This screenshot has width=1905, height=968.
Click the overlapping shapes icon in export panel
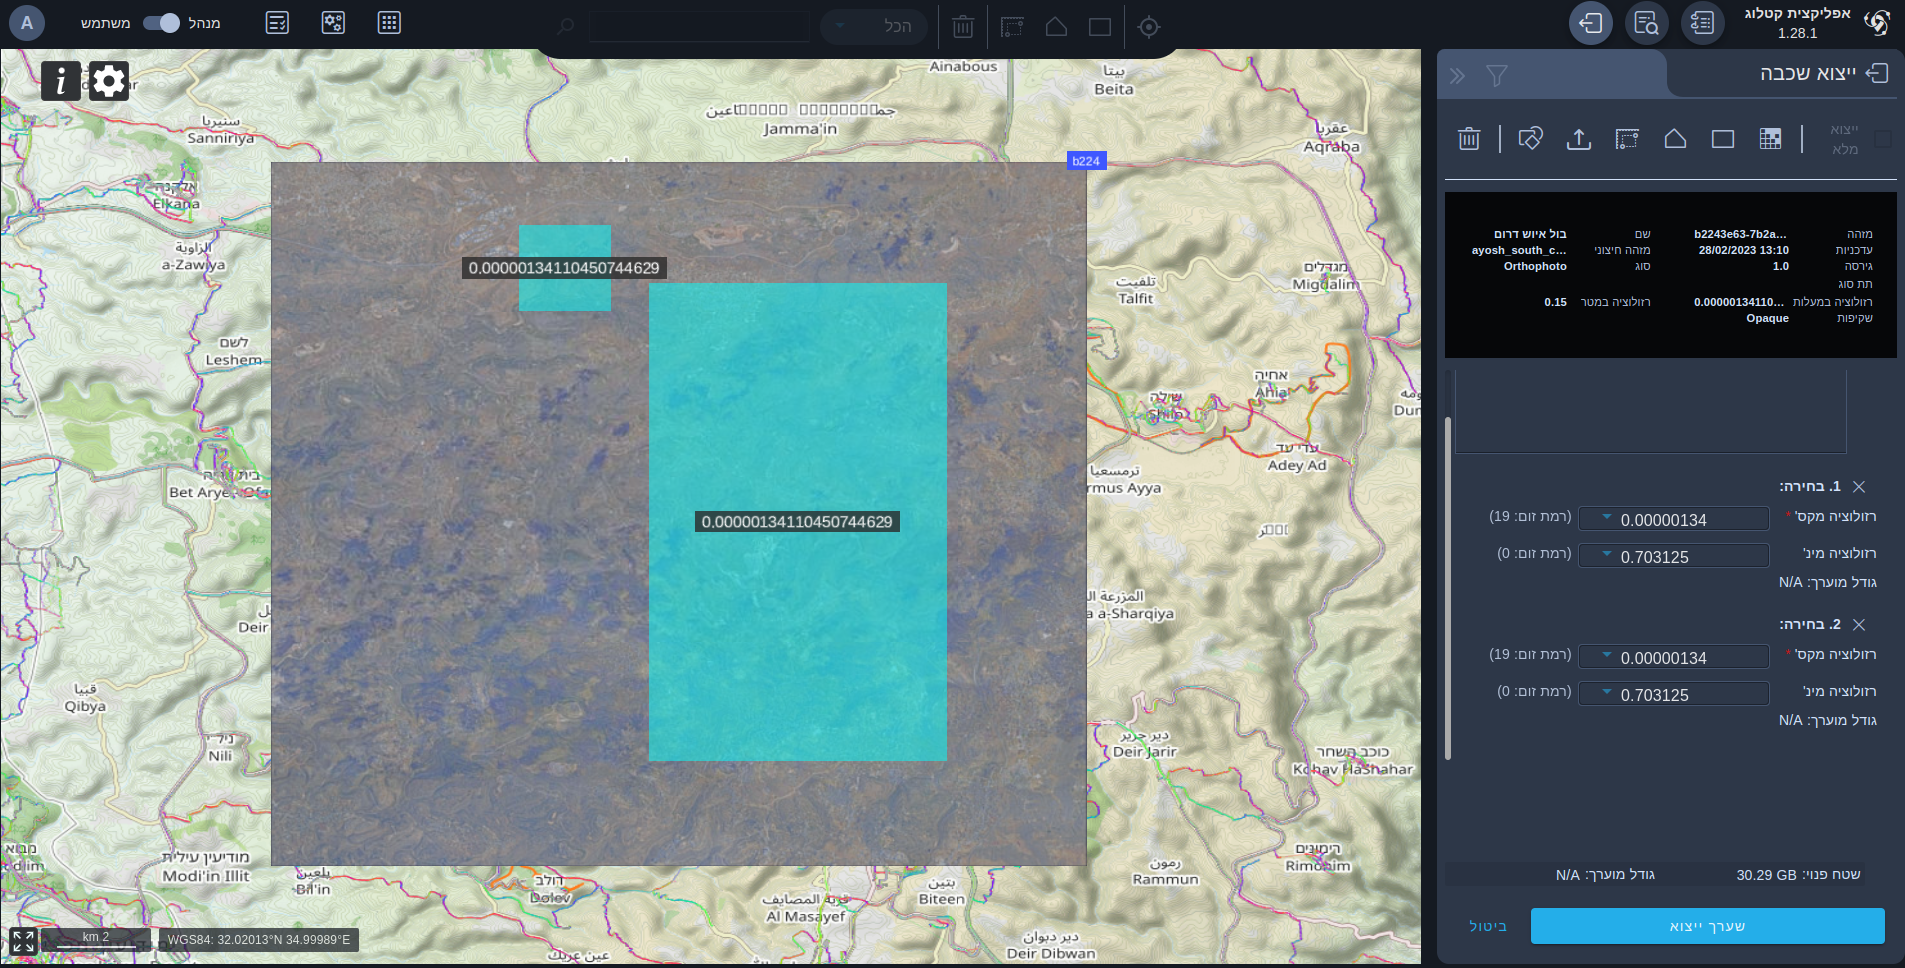[1530, 139]
